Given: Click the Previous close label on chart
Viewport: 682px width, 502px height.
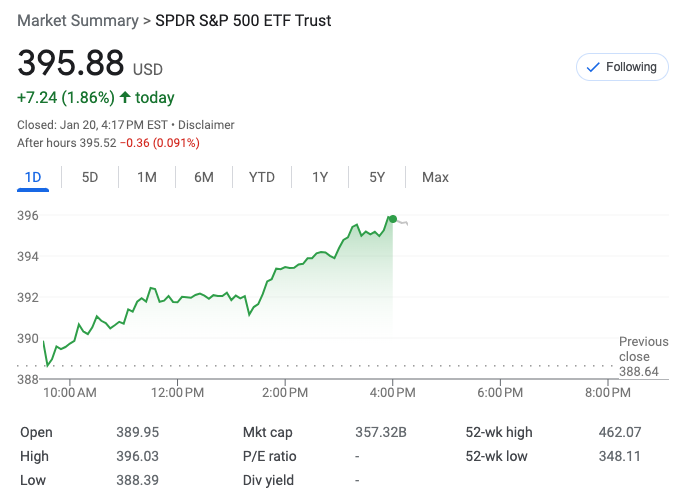Looking at the screenshot, I should (643, 349).
